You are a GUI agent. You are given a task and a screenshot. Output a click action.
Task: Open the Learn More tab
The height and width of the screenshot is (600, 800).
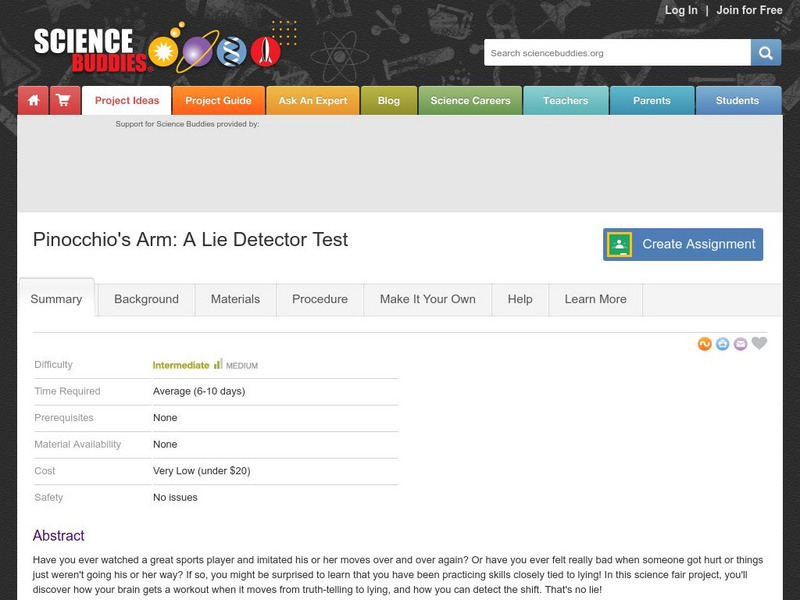pos(595,299)
